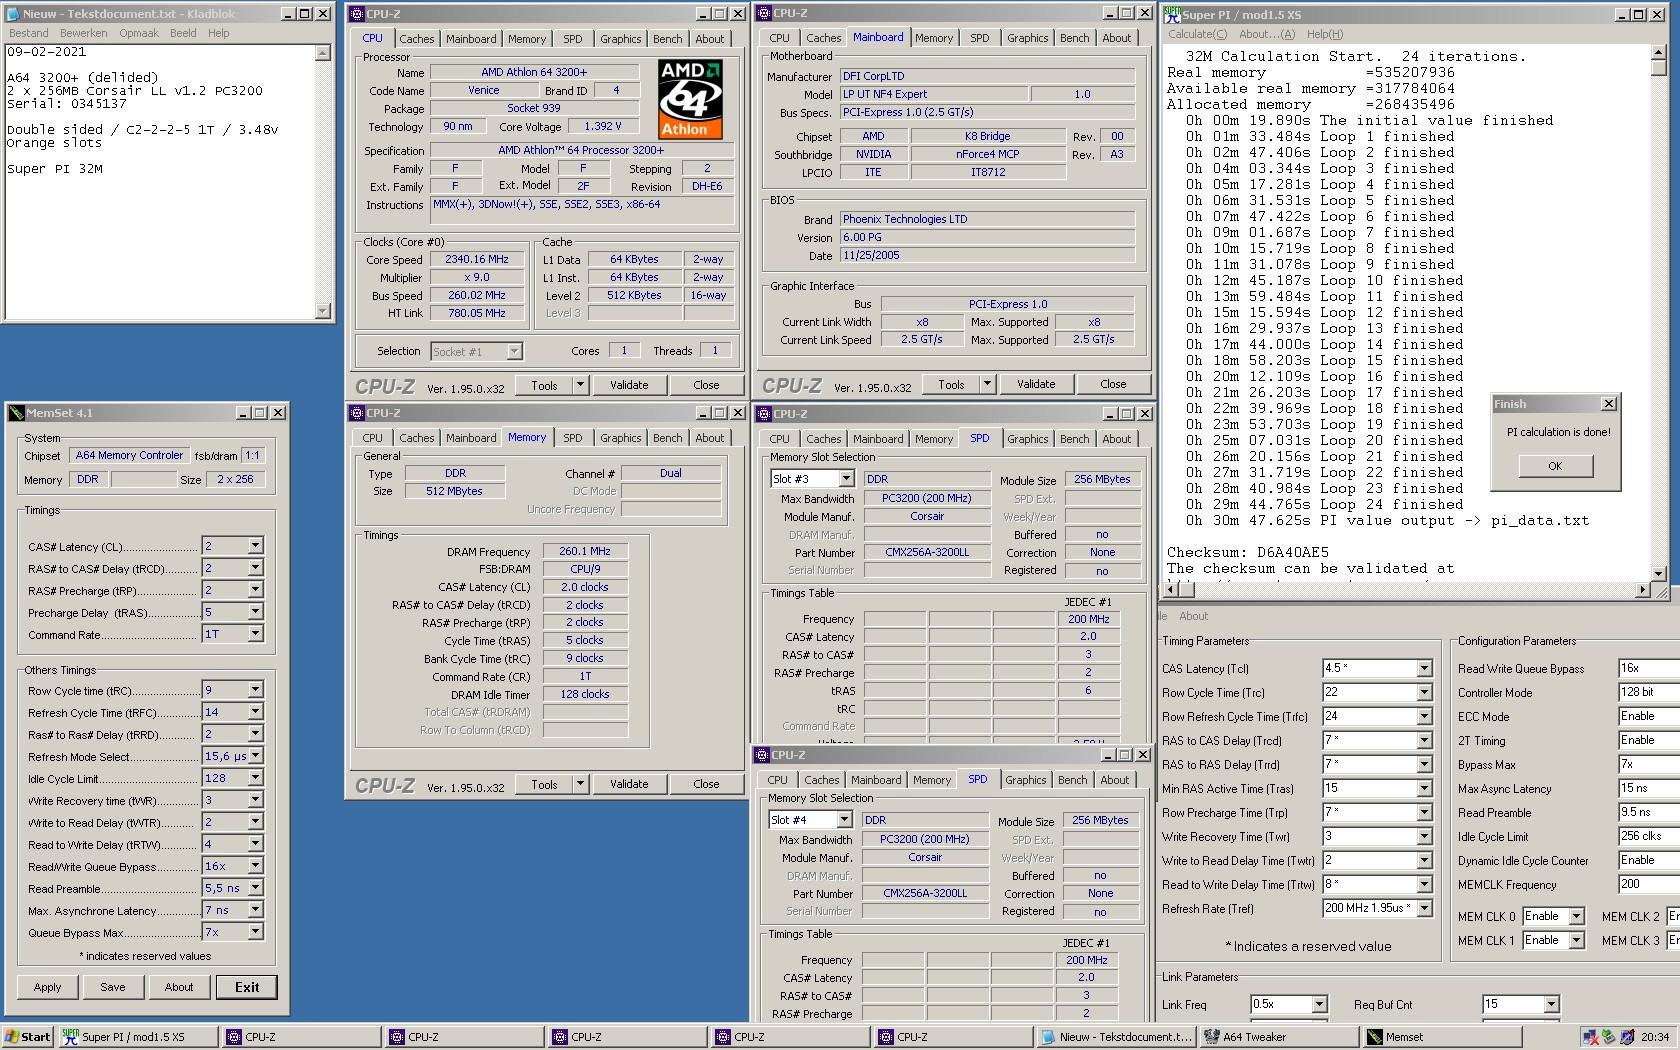Viewport: 1680px width, 1050px height.
Task: Open the Start menu on the taskbar
Action: (27, 1037)
